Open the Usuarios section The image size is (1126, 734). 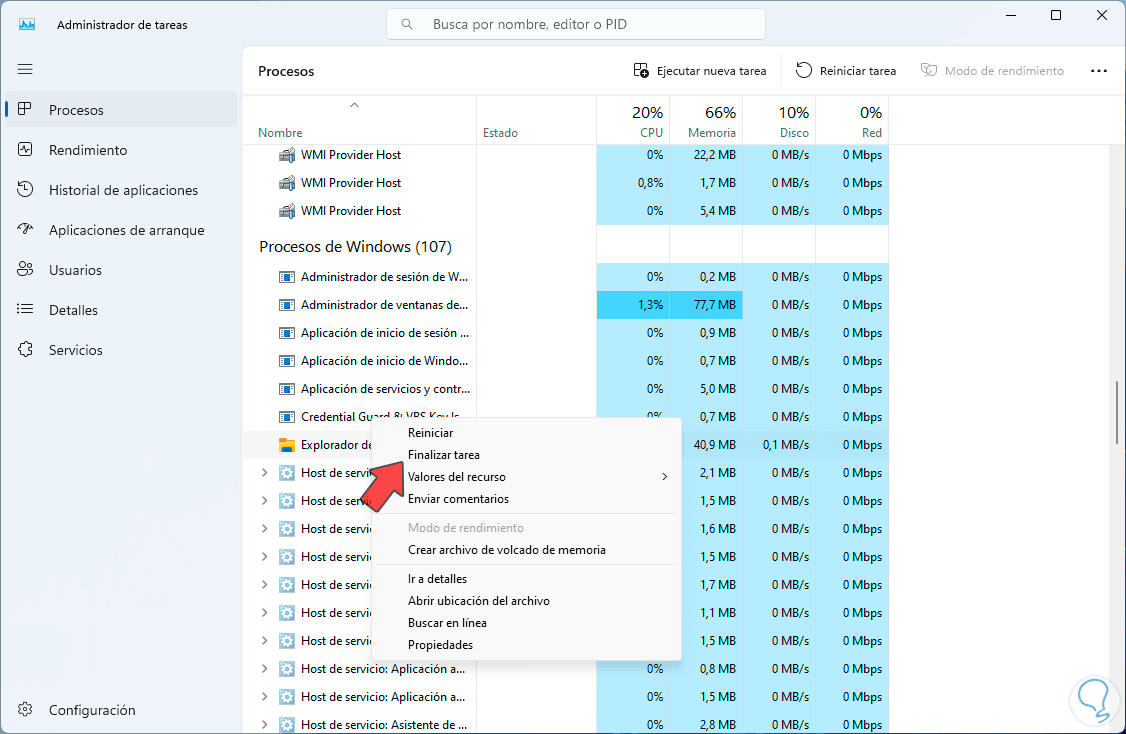pyautogui.click(x=75, y=270)
